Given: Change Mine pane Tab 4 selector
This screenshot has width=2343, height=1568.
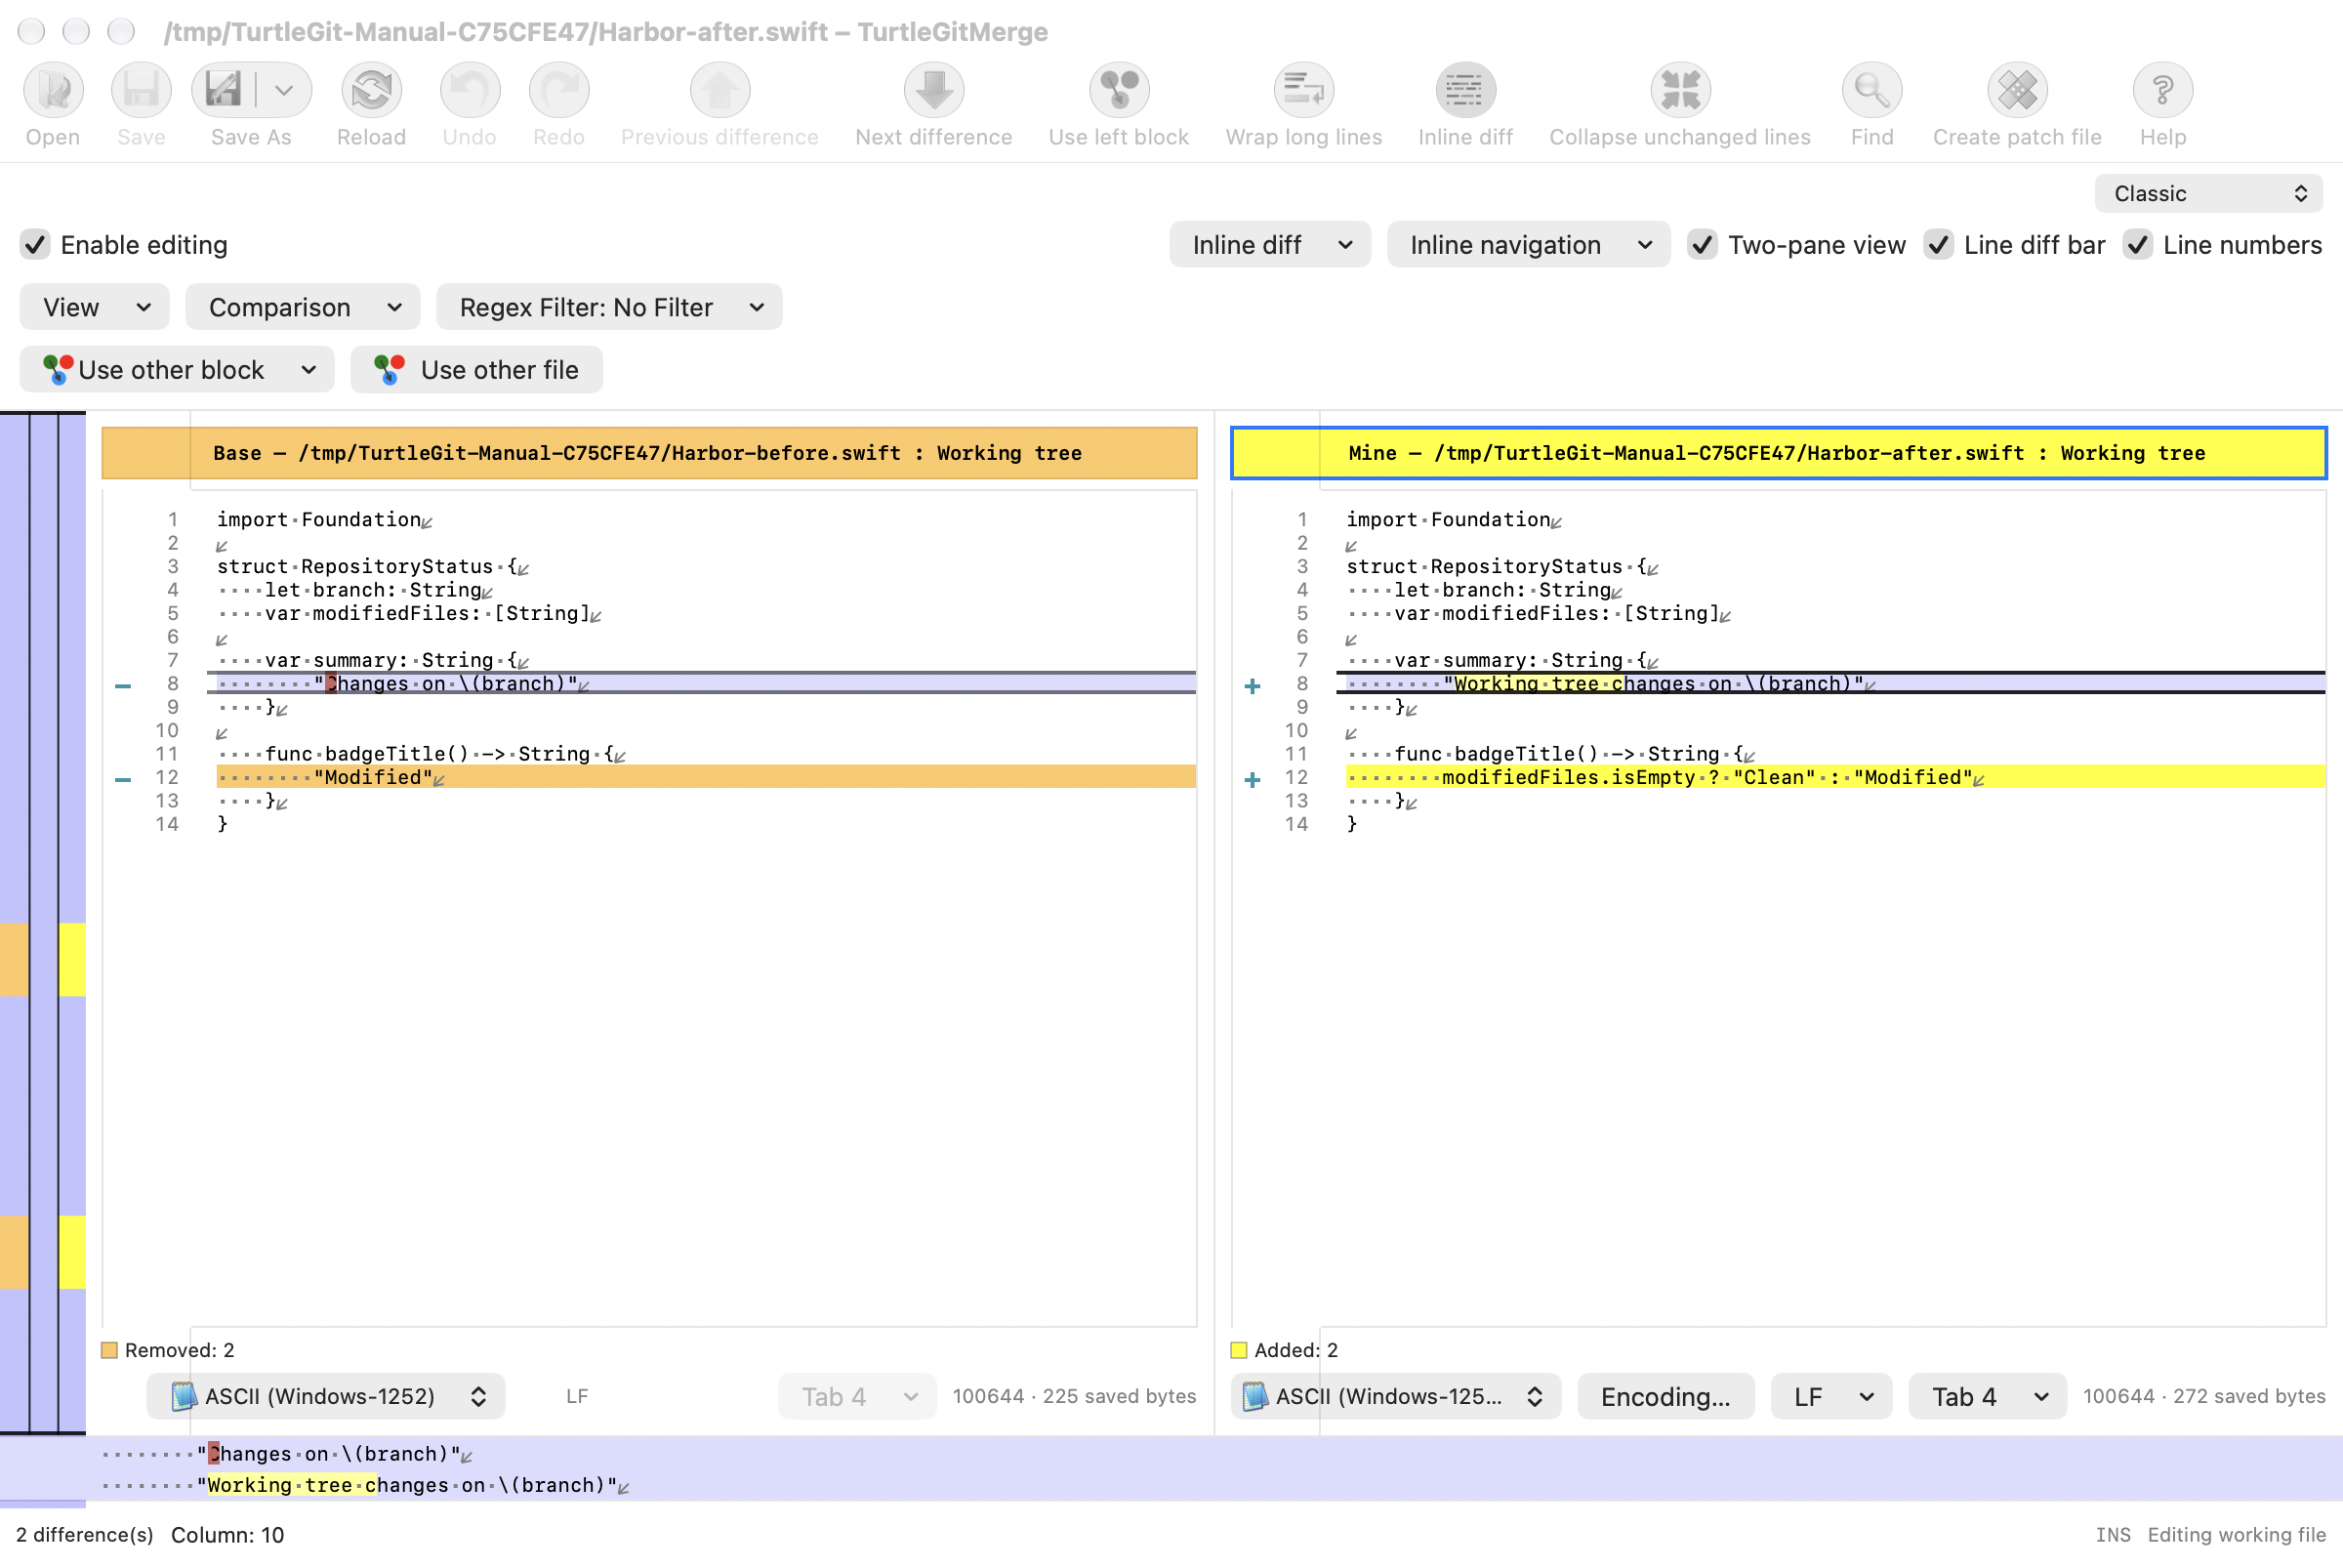Looking at the screenshot, I should pyautogui.click(x=1986, y=1396).
